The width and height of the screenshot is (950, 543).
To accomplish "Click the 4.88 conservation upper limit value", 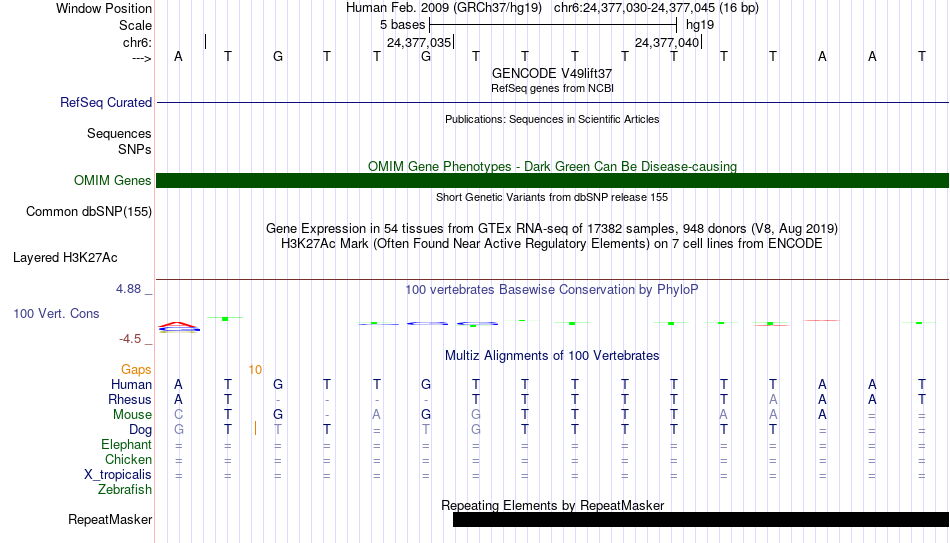I will tap(128, 289).
